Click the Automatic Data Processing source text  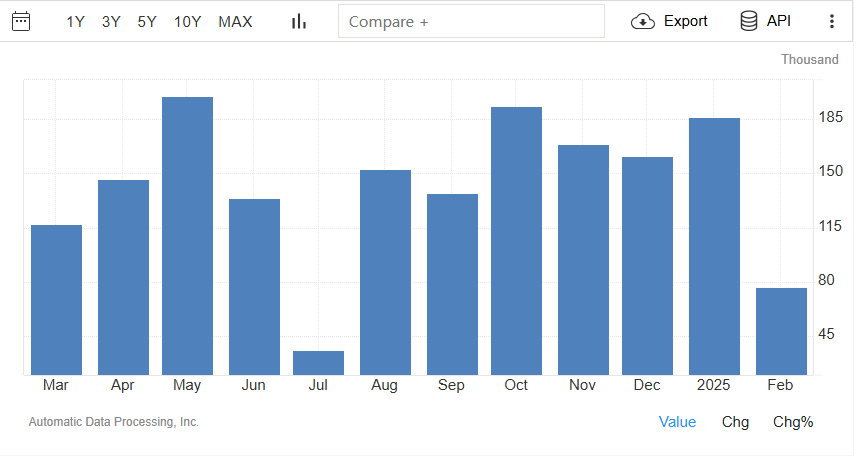click(114, 422)
